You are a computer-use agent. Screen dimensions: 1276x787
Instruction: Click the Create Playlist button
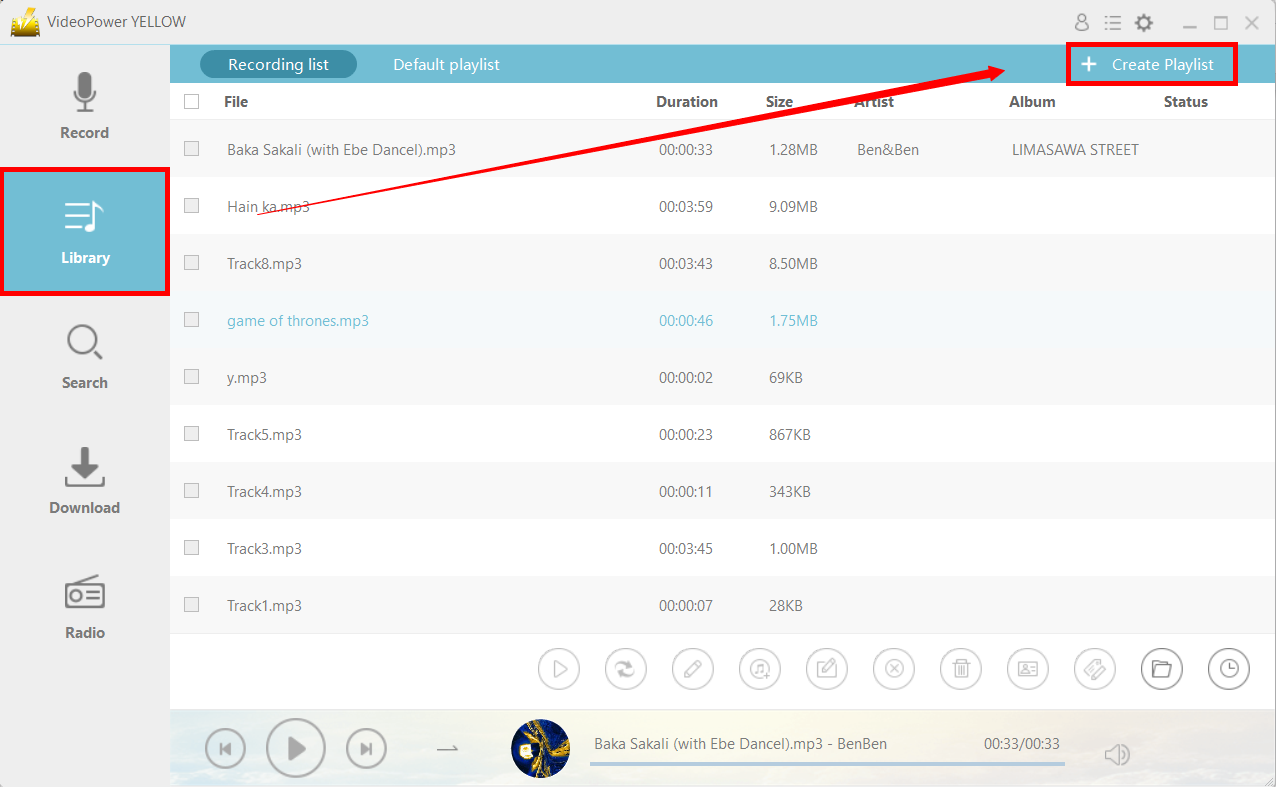click(1152, 65)
